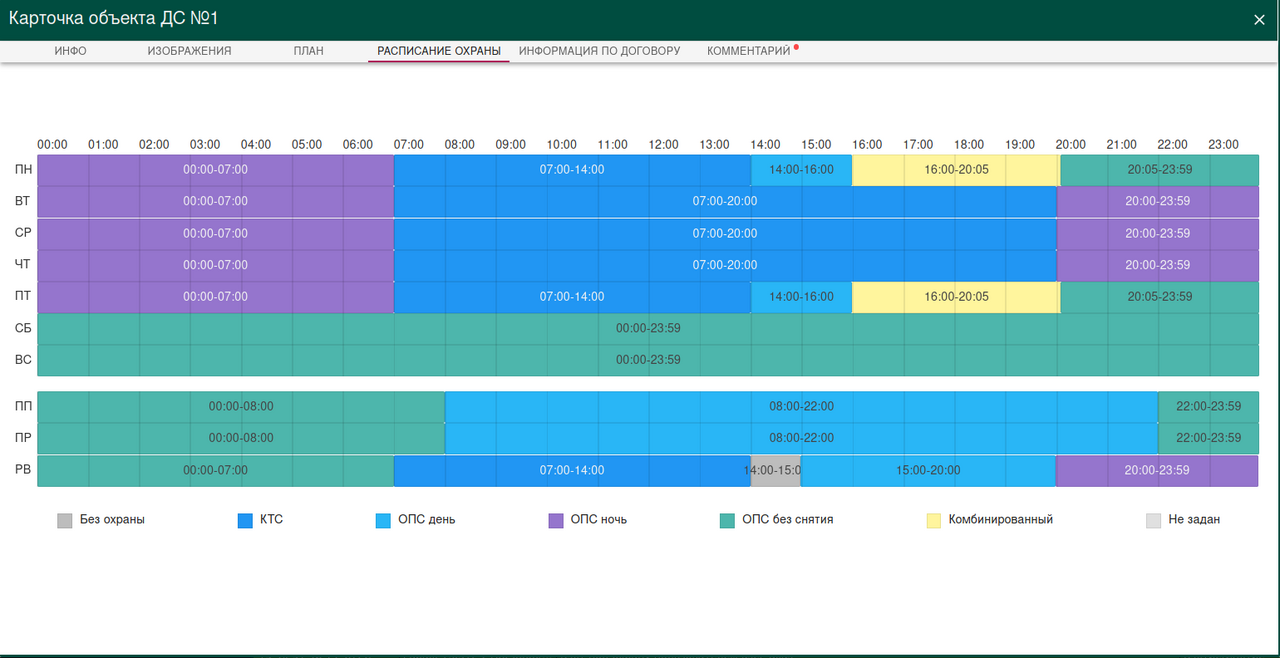1280x658 pixels.
Task: Click Friday 14:00-16:00 light blue block
Action: tap(801, 297)
